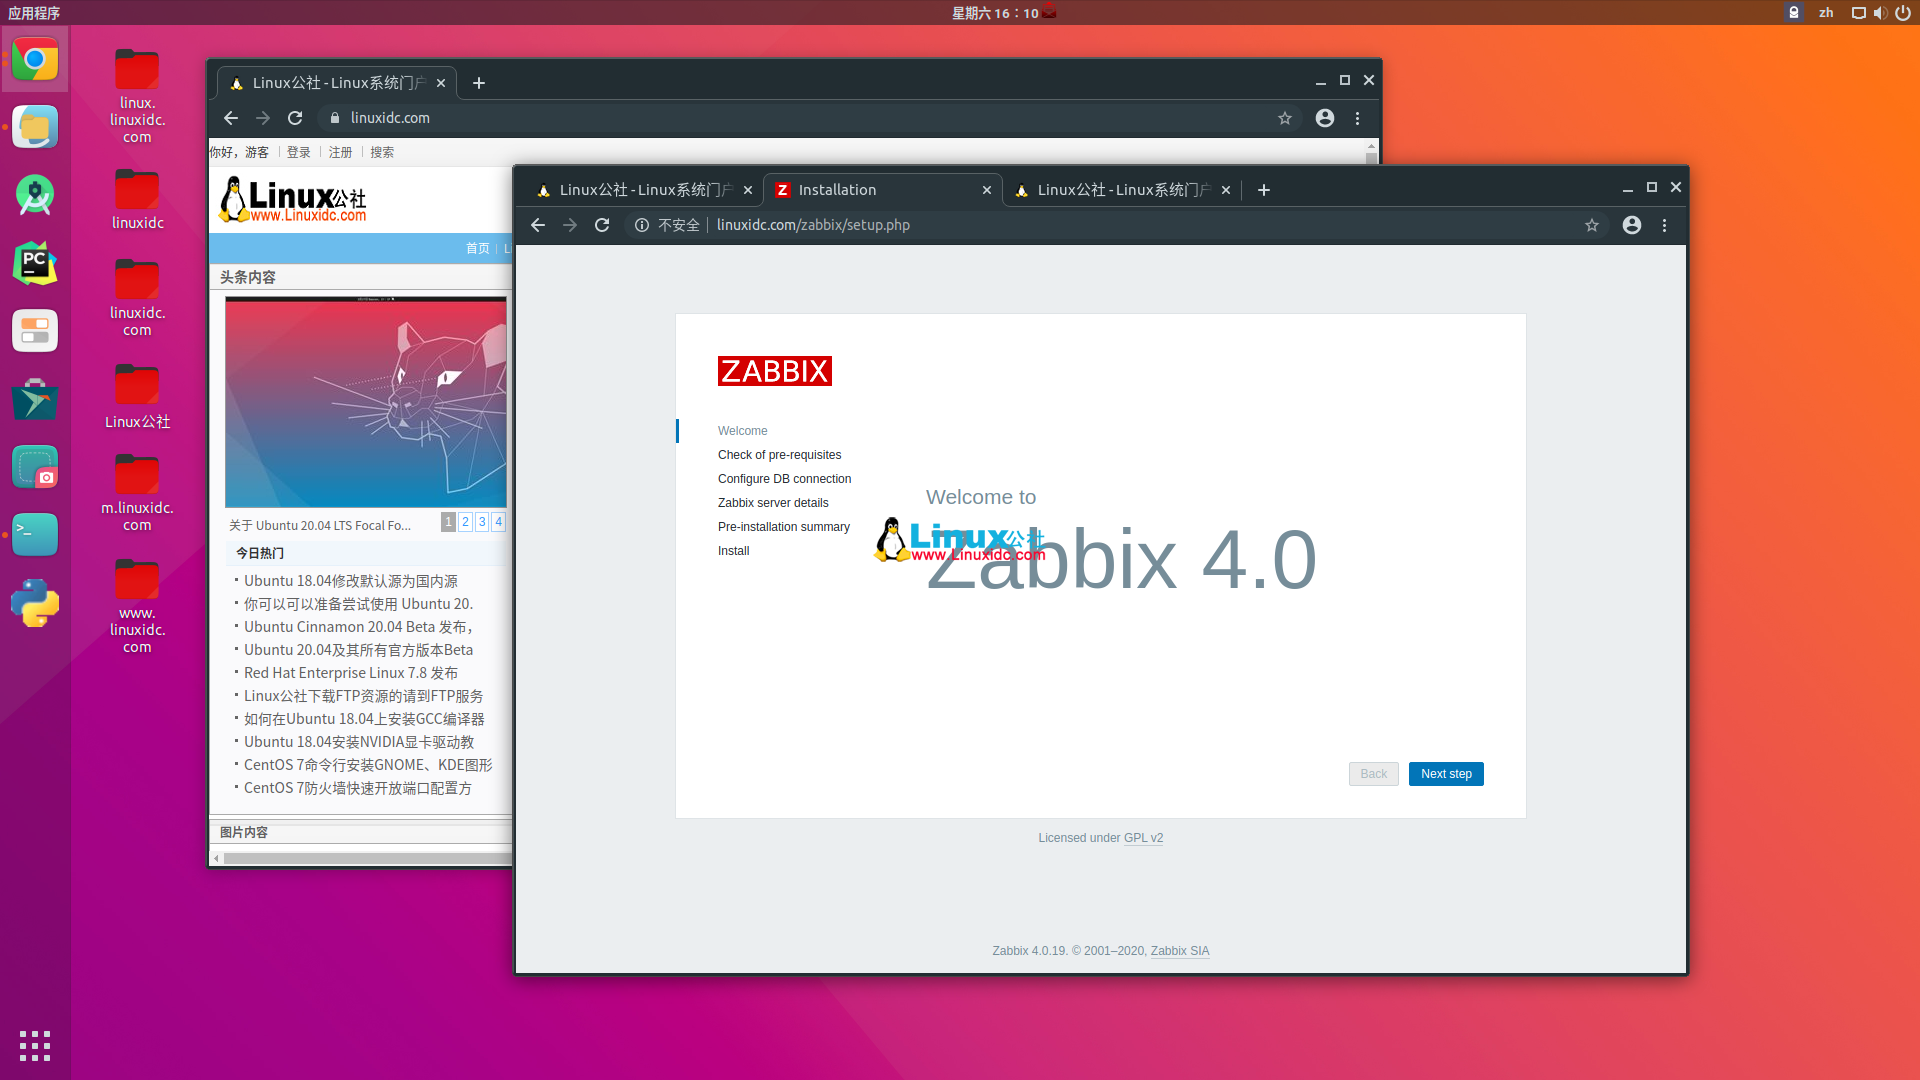Reload linuxidc.com in back Chrome window
The height and width of the screenshot is (1080, 1920).
point(295,118)
